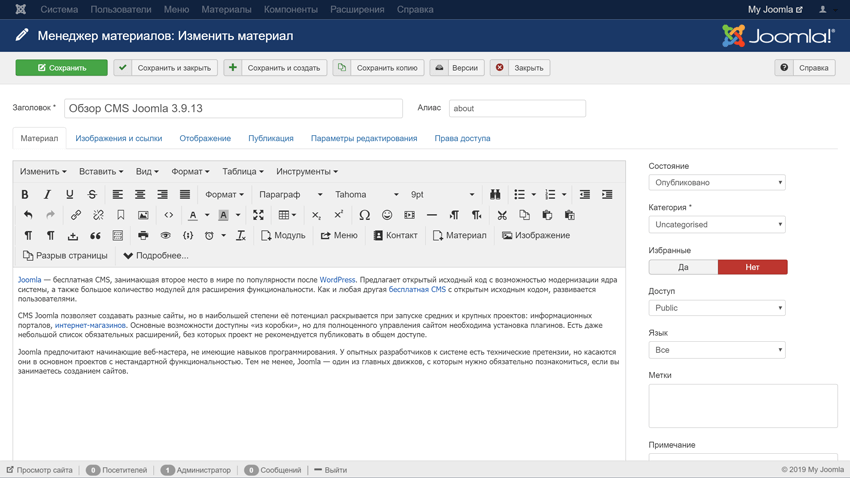Clear formatting icon
850x478 pixels.
[241, 235]
